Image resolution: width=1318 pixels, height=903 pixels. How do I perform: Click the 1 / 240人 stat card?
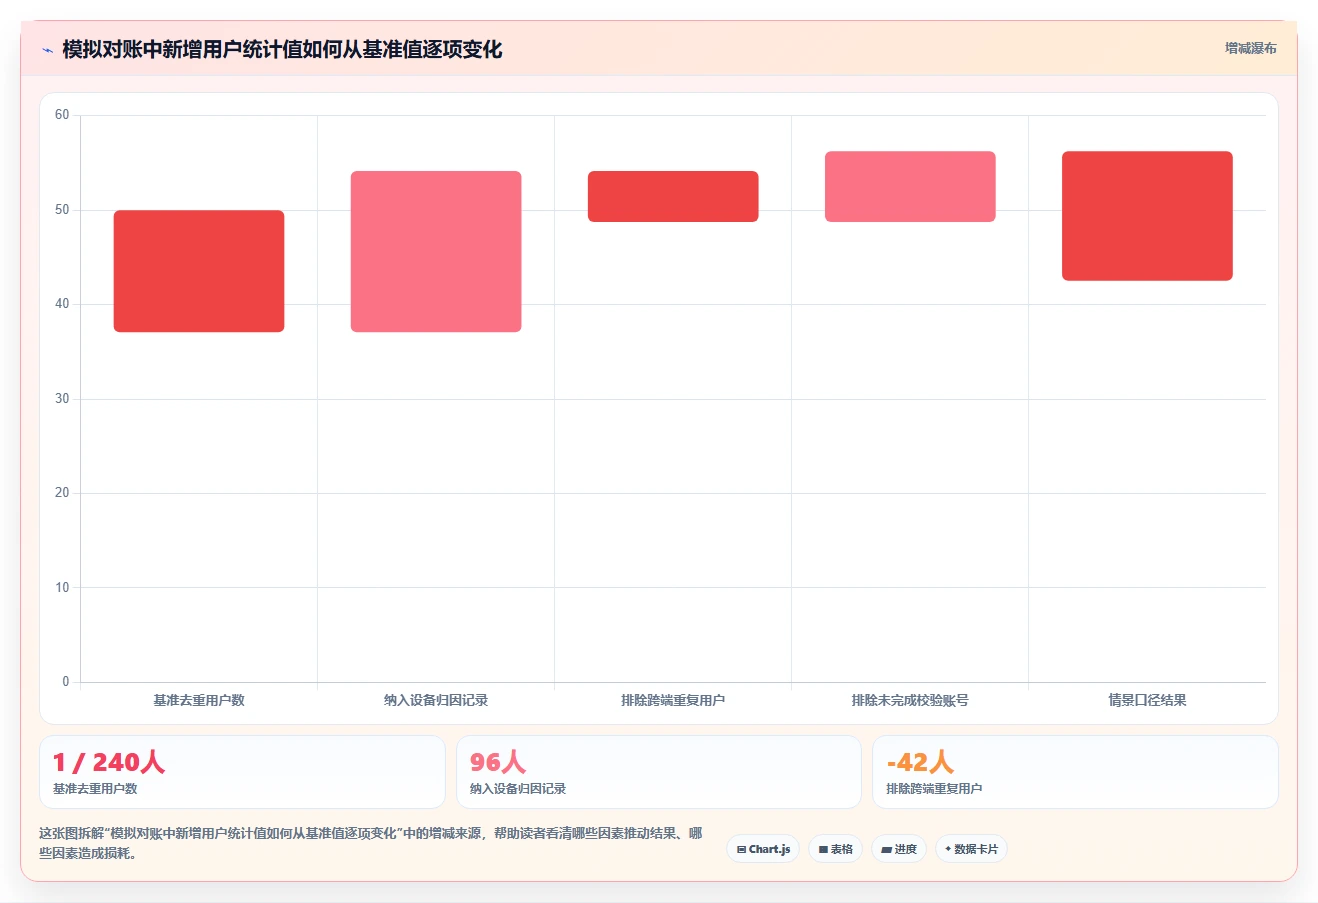click(242, 772)
